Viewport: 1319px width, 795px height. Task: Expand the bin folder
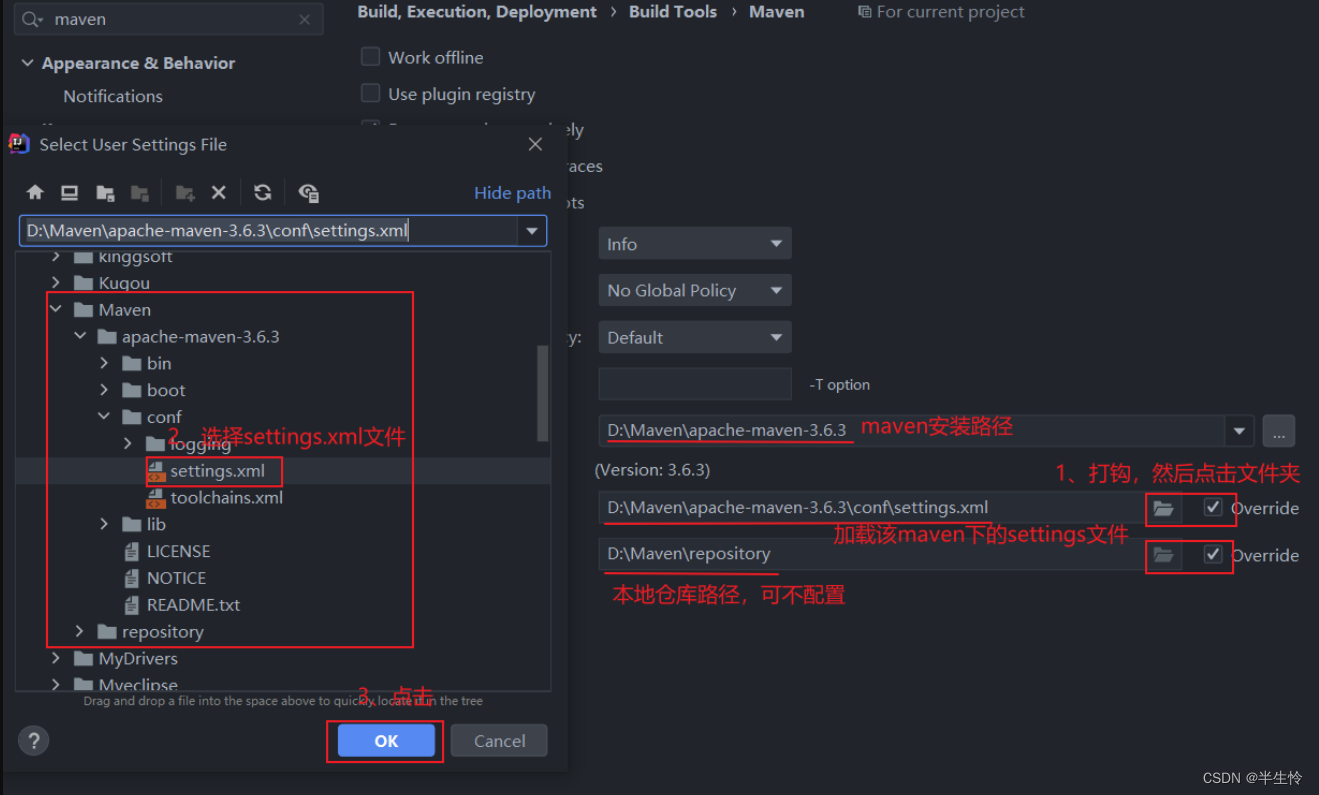(x=104, y=363)
